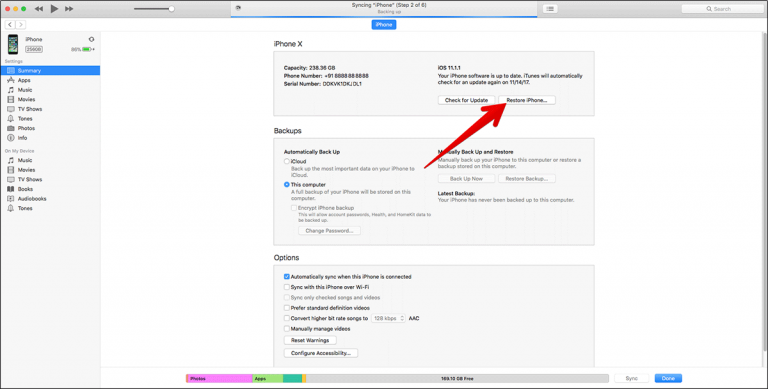Select This computer backup radio button
This screenshot has width=768, height=389.
click(x=287, y=185)
